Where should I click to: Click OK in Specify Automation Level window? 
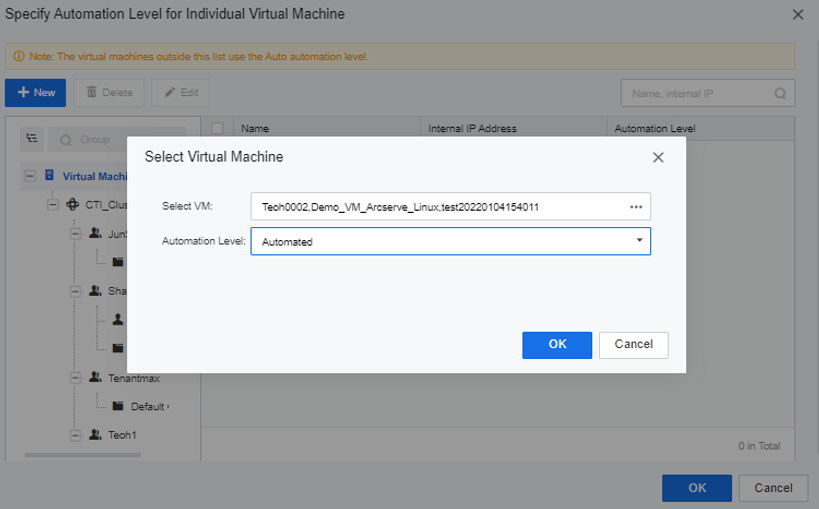(697, 488)
